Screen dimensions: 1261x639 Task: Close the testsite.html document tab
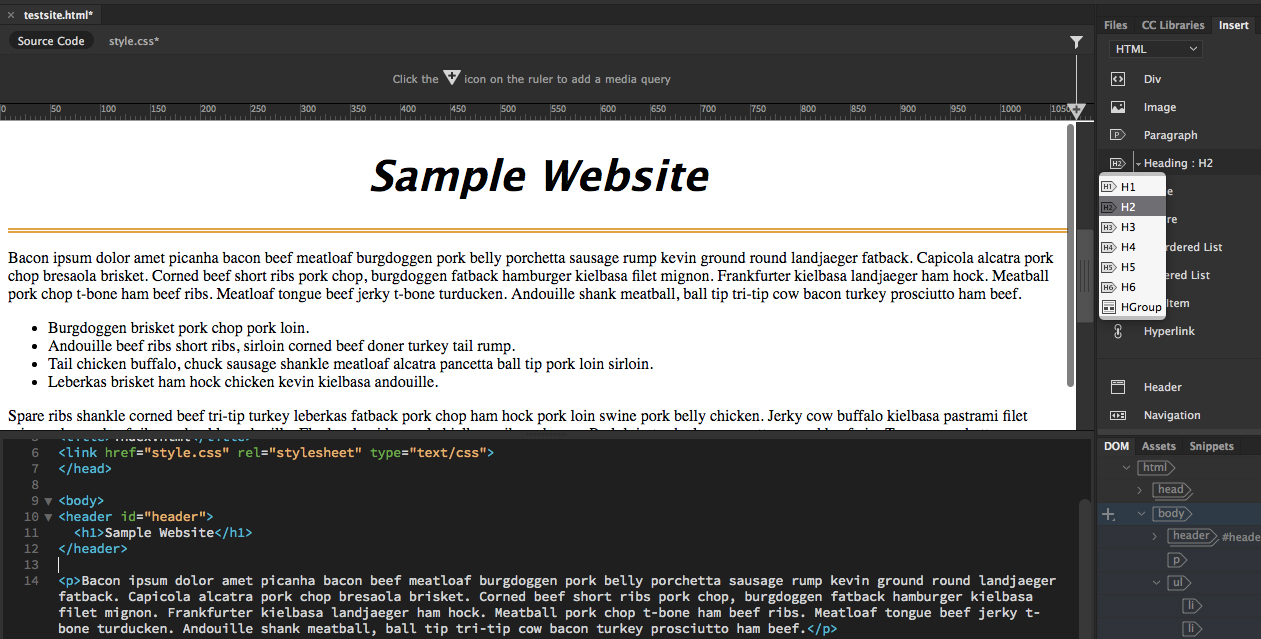point(11,15)
